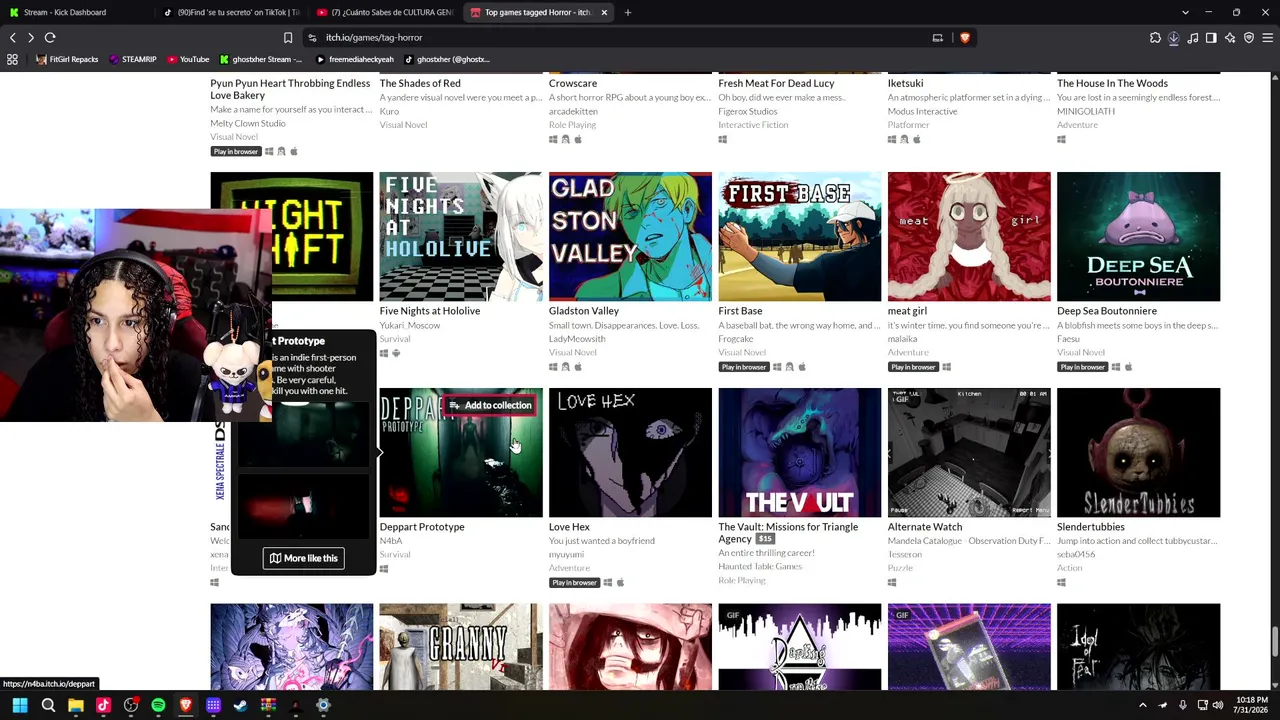Toggle the browser sidebar panel icon

[1211, 38]
